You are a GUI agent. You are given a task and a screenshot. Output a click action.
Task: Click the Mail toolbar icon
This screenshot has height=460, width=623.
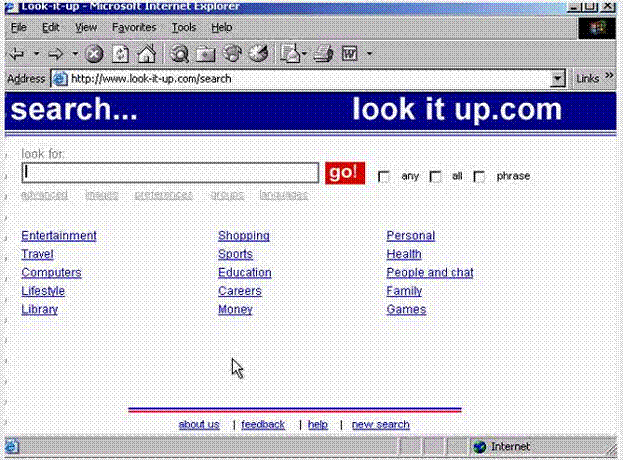(290, 54)
